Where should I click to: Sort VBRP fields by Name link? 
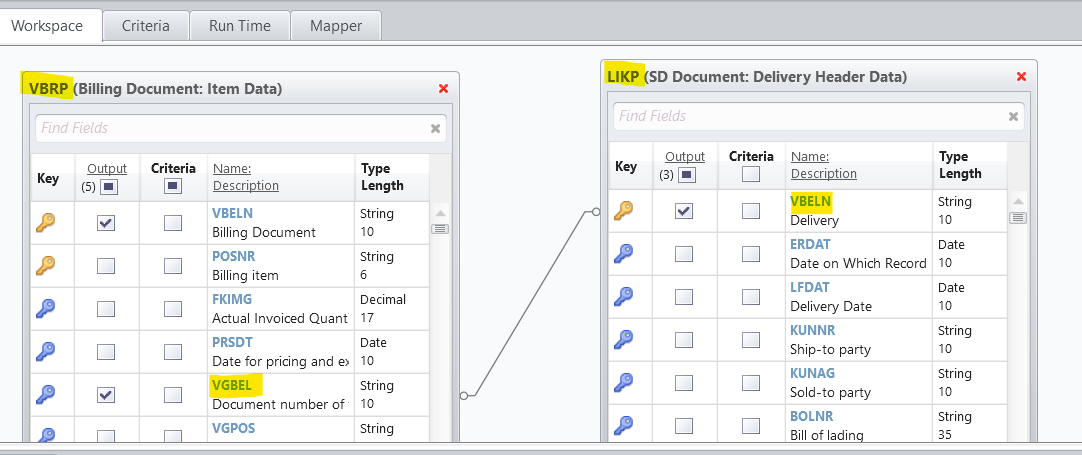[x=232, y=168]
